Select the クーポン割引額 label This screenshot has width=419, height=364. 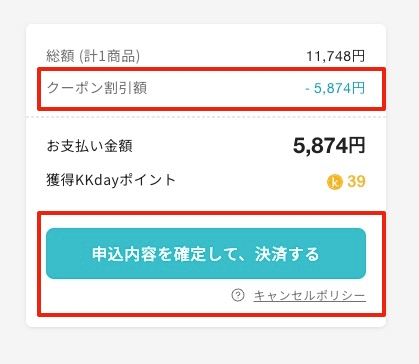click(x=97, y=88)
